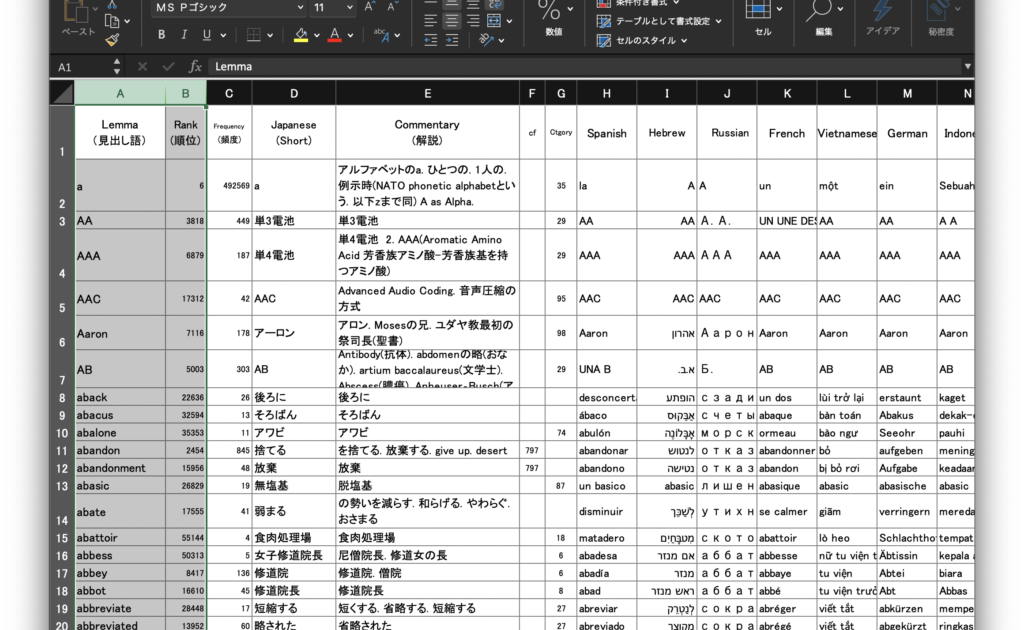Click the 'Seeohr' German cell

click(907, 433)
